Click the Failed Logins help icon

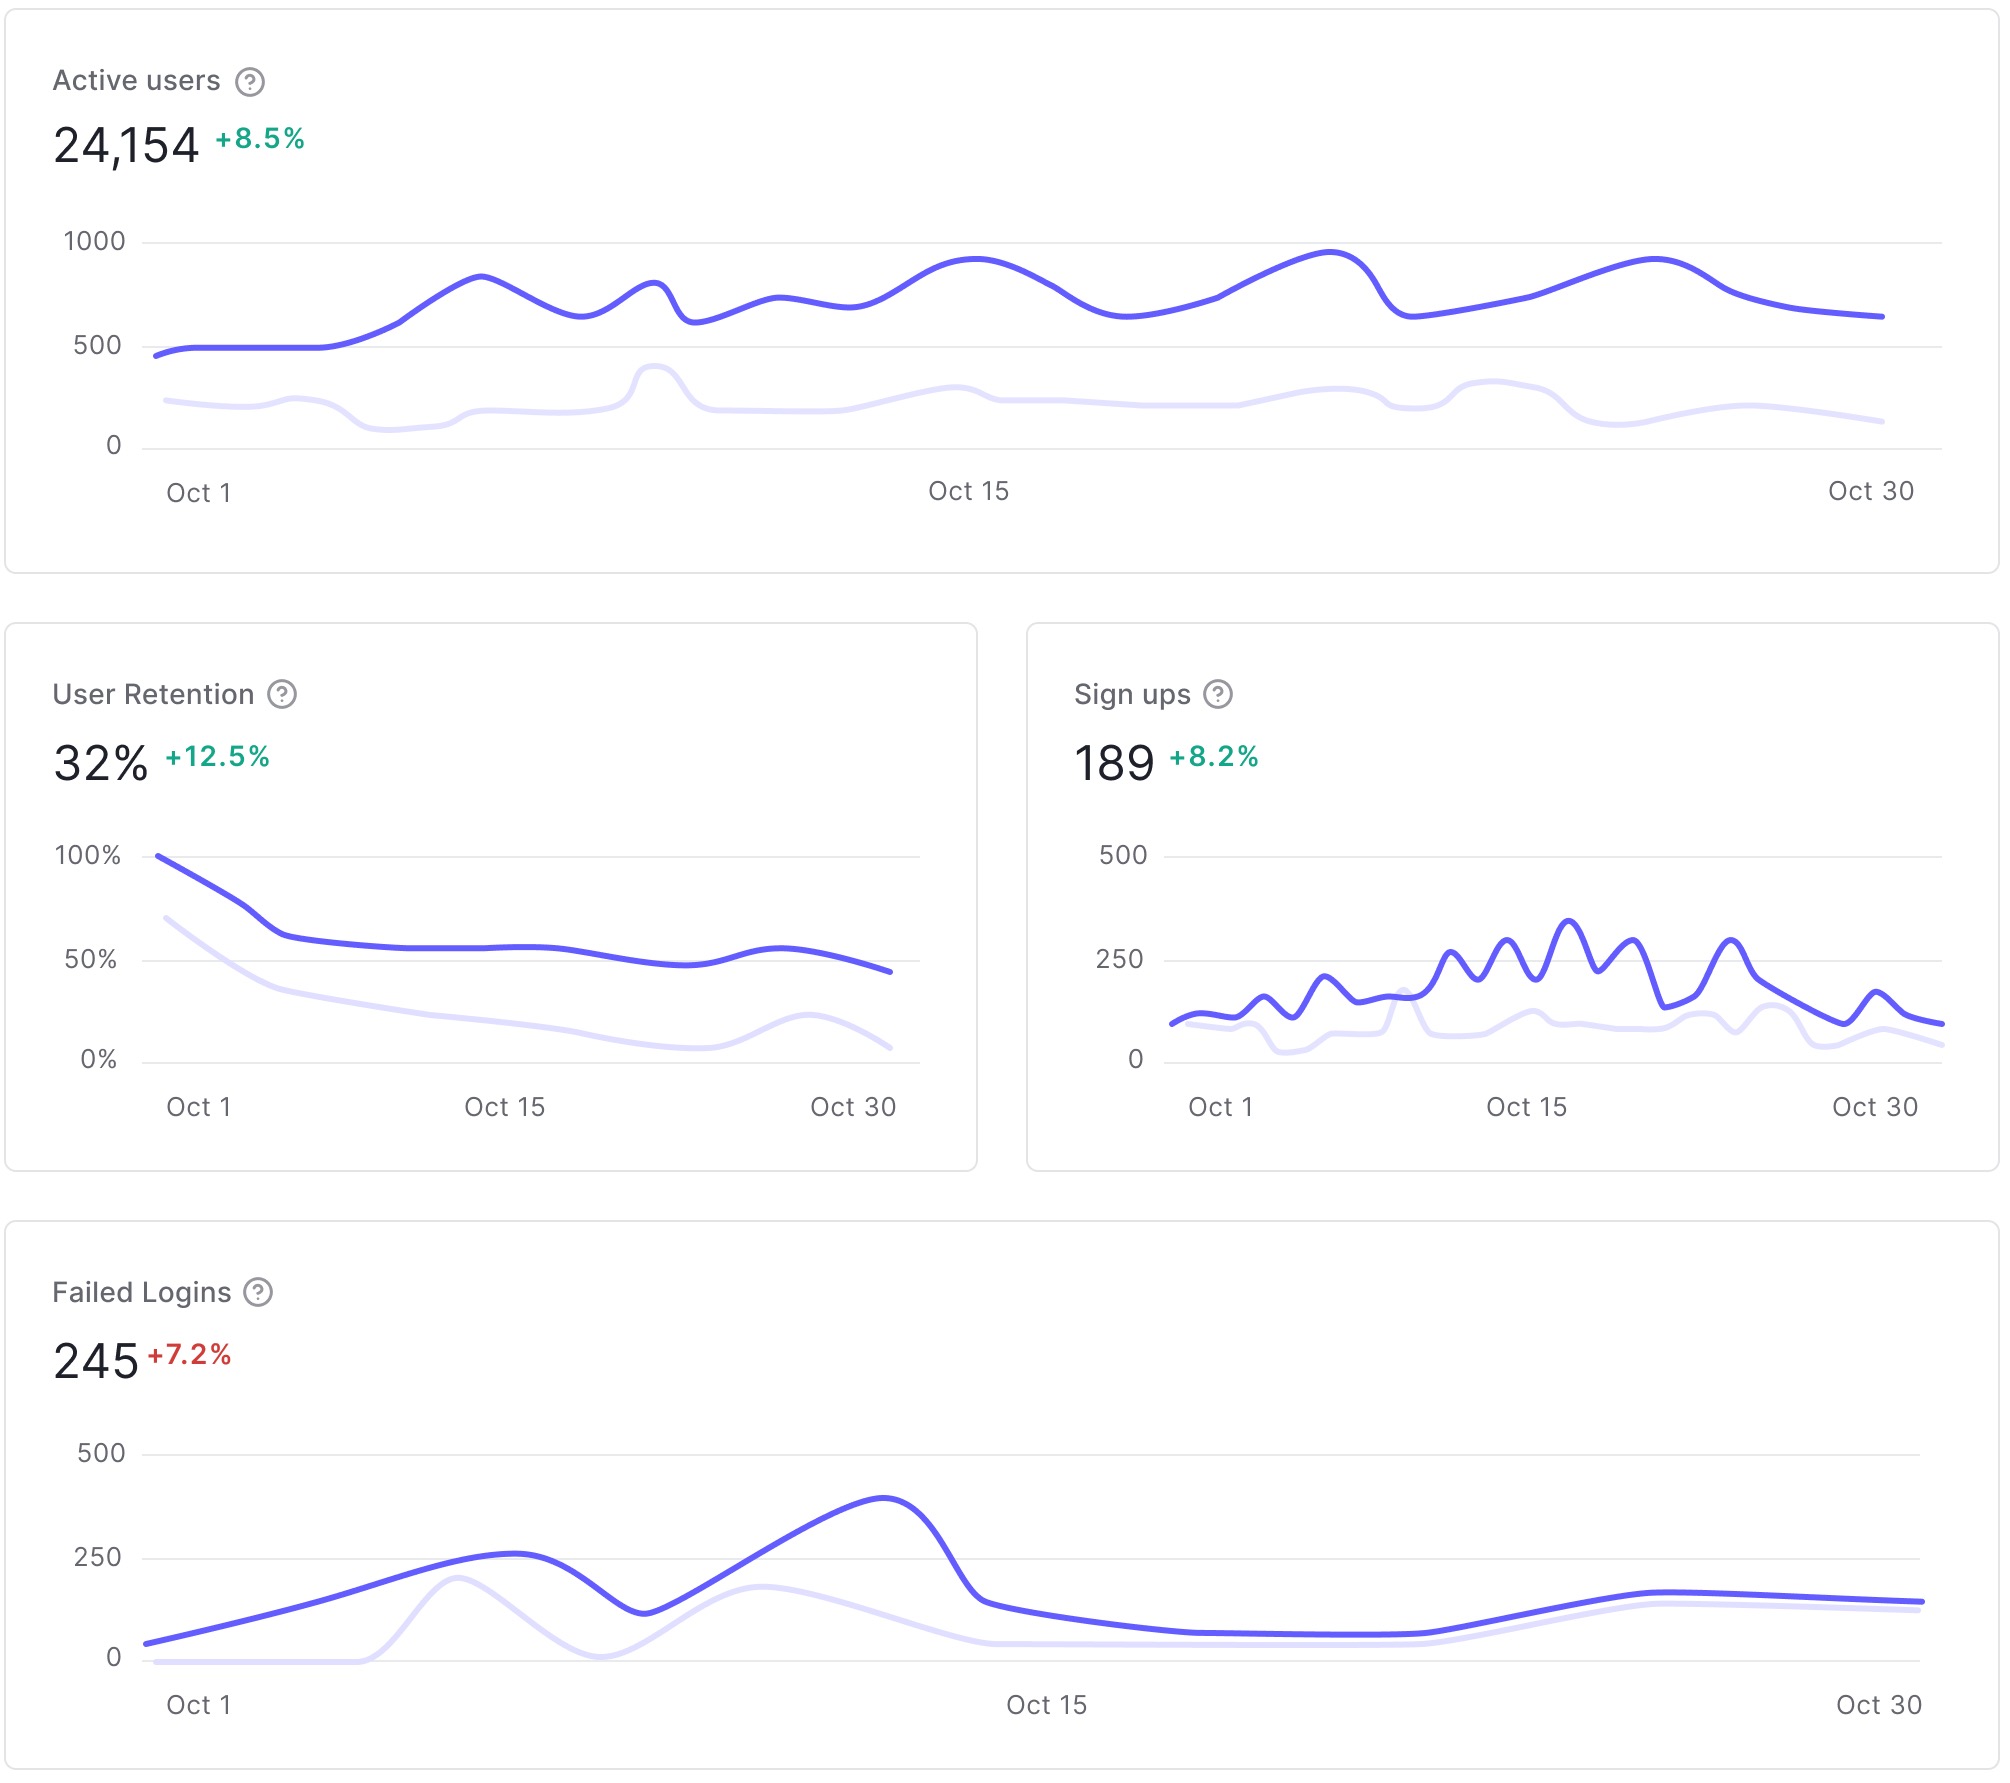pos(258,1292)
